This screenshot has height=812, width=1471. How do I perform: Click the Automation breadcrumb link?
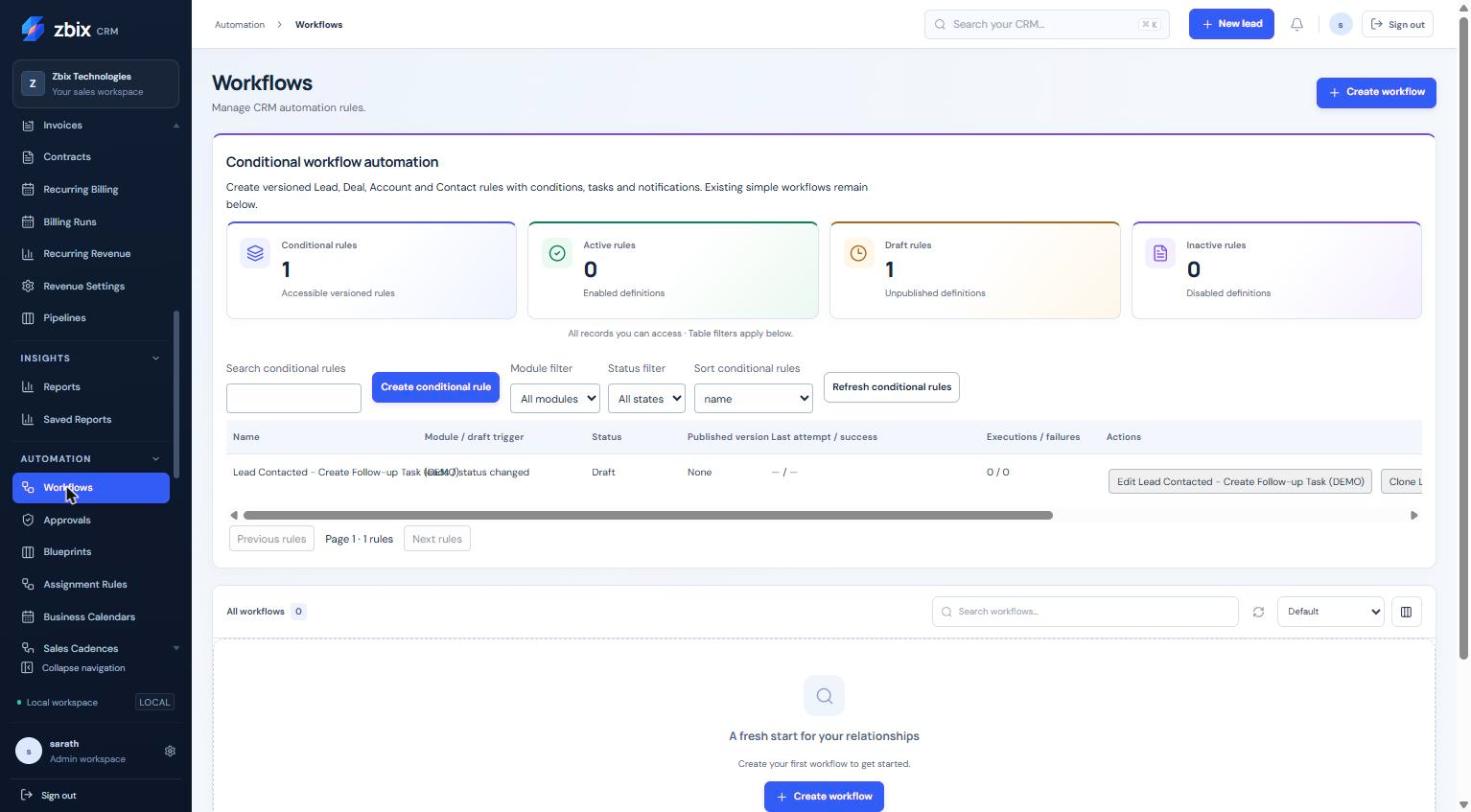[240, 24]
